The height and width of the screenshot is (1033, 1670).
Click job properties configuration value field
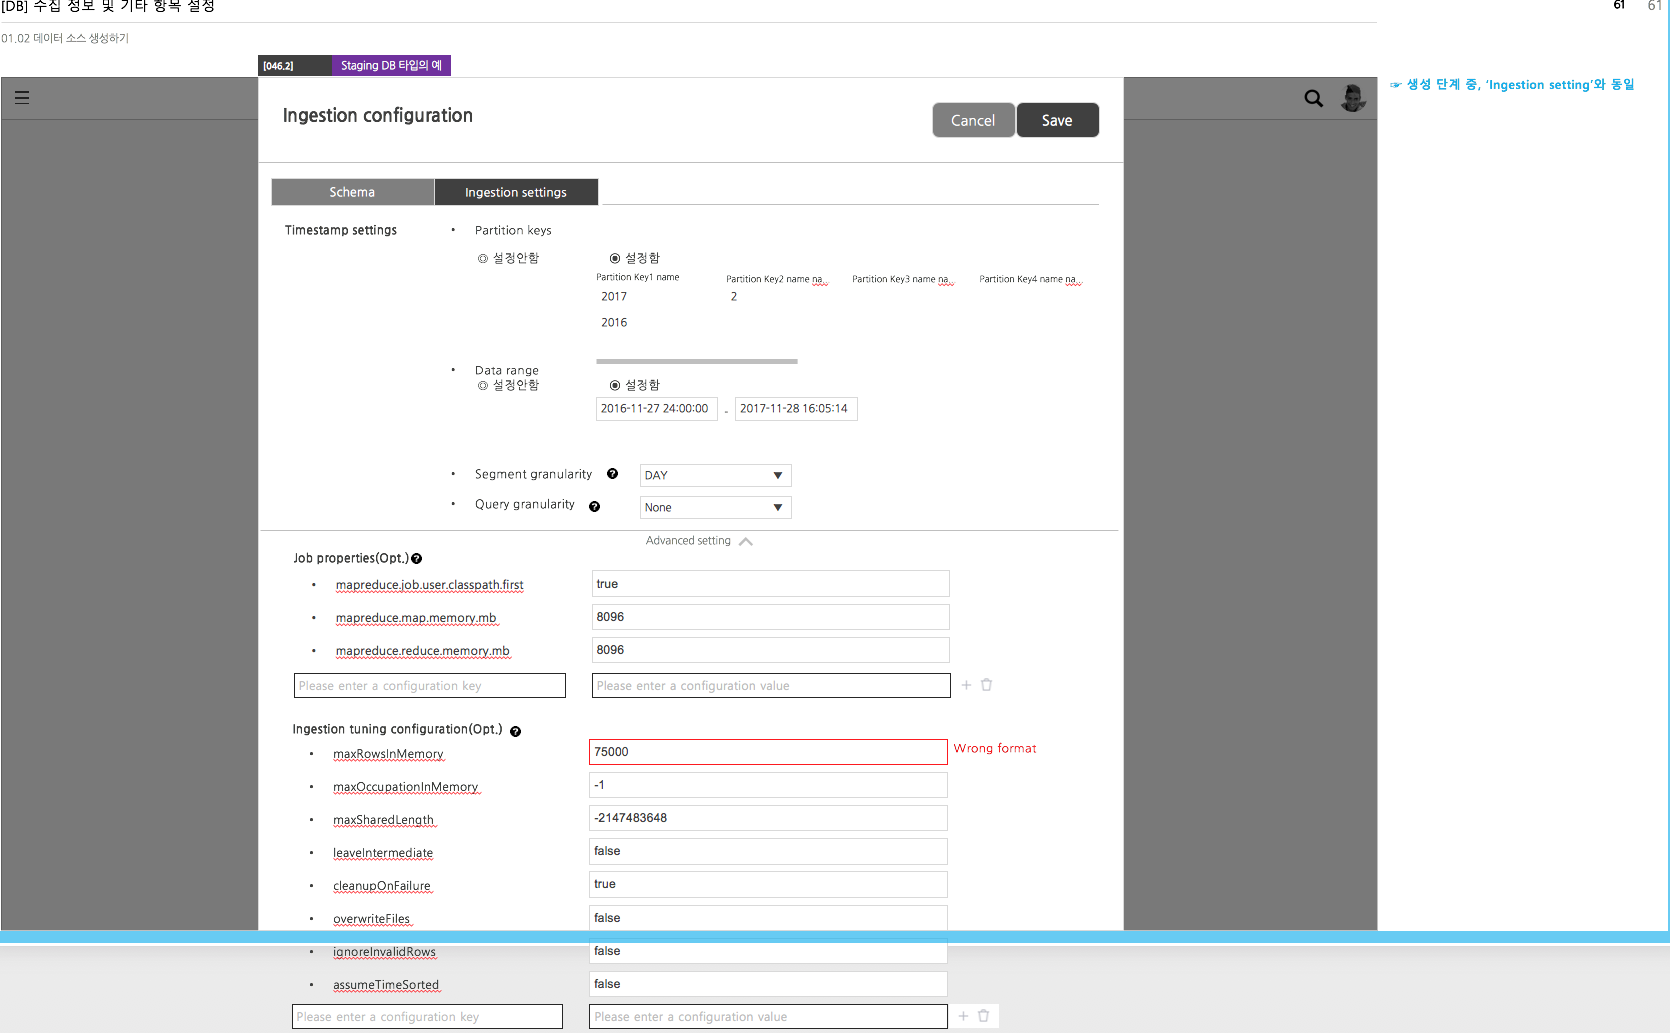click(771, 686)
